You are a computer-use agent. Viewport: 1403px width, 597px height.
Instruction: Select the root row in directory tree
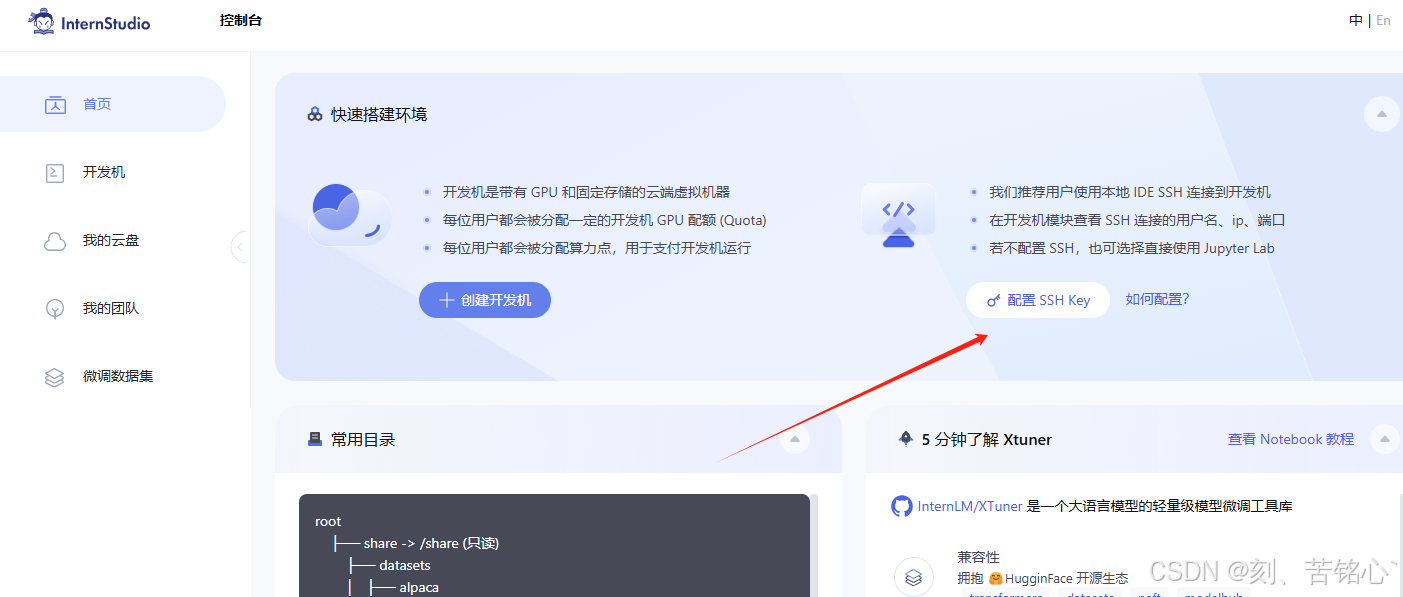pyautogui.click(x=328, y=521)
